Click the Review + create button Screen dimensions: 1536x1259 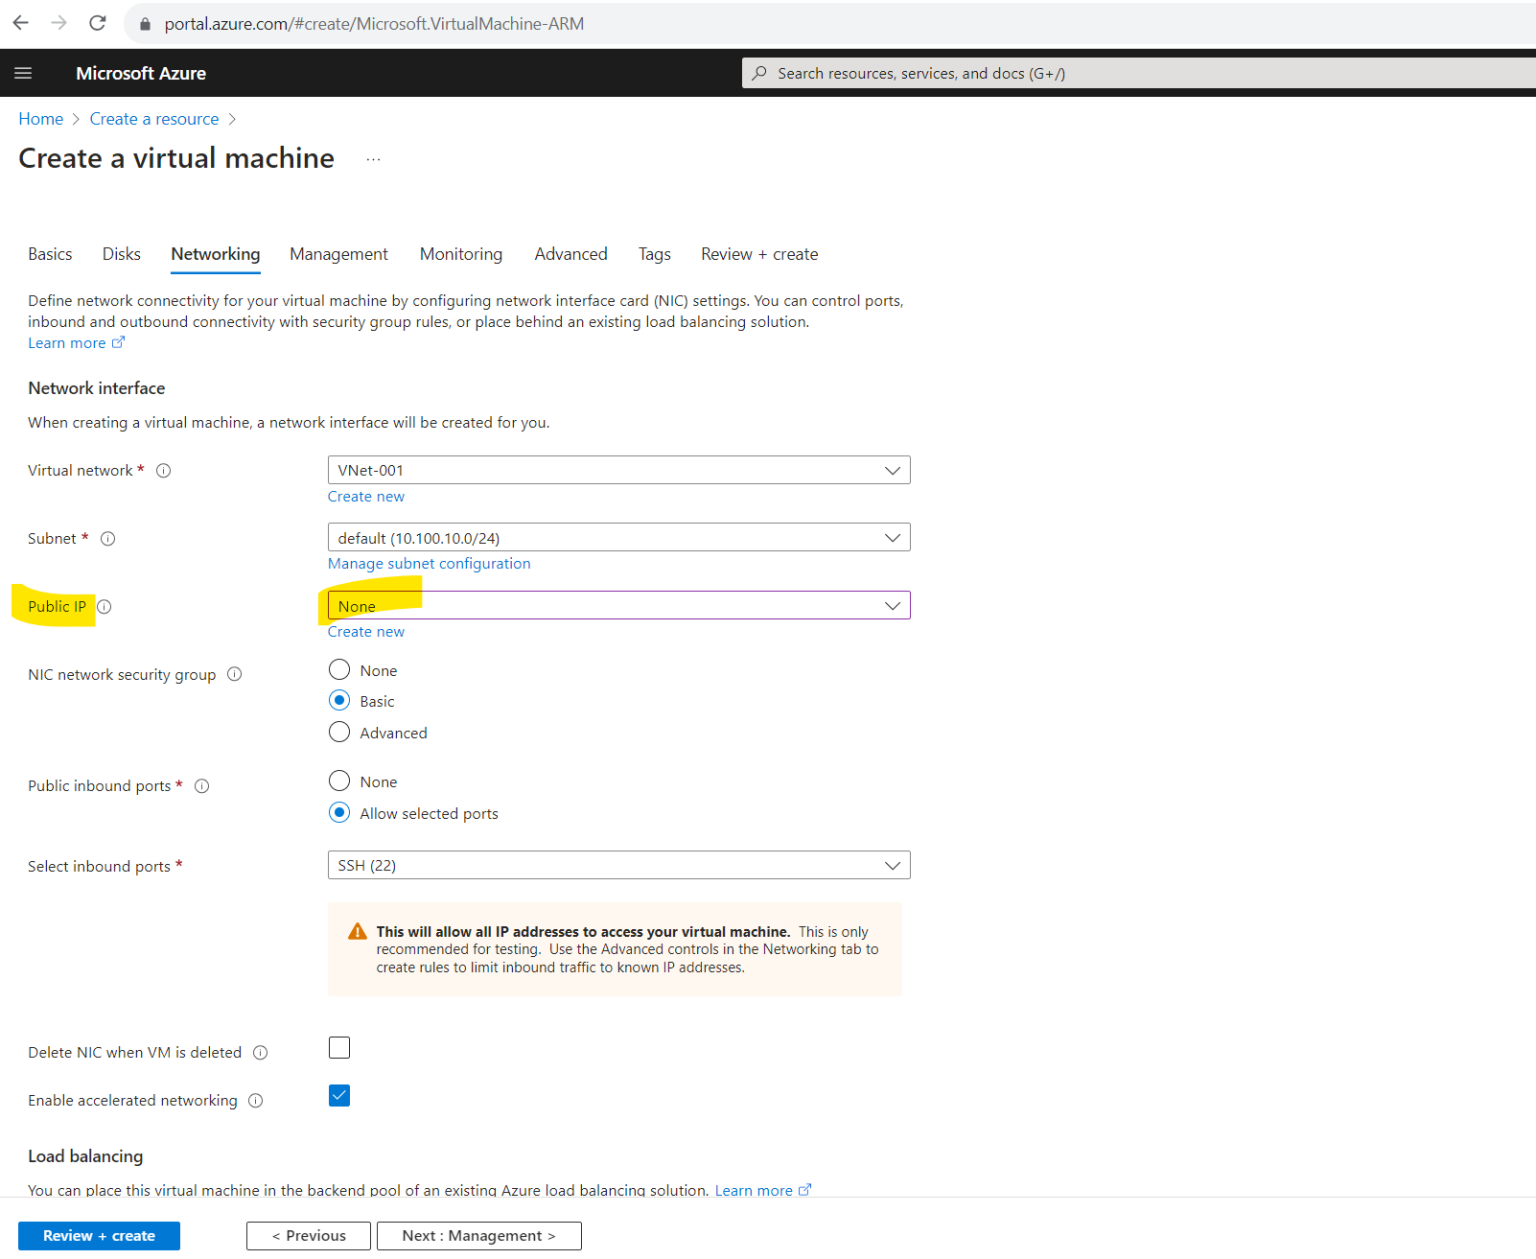[x=99, y=1235]
